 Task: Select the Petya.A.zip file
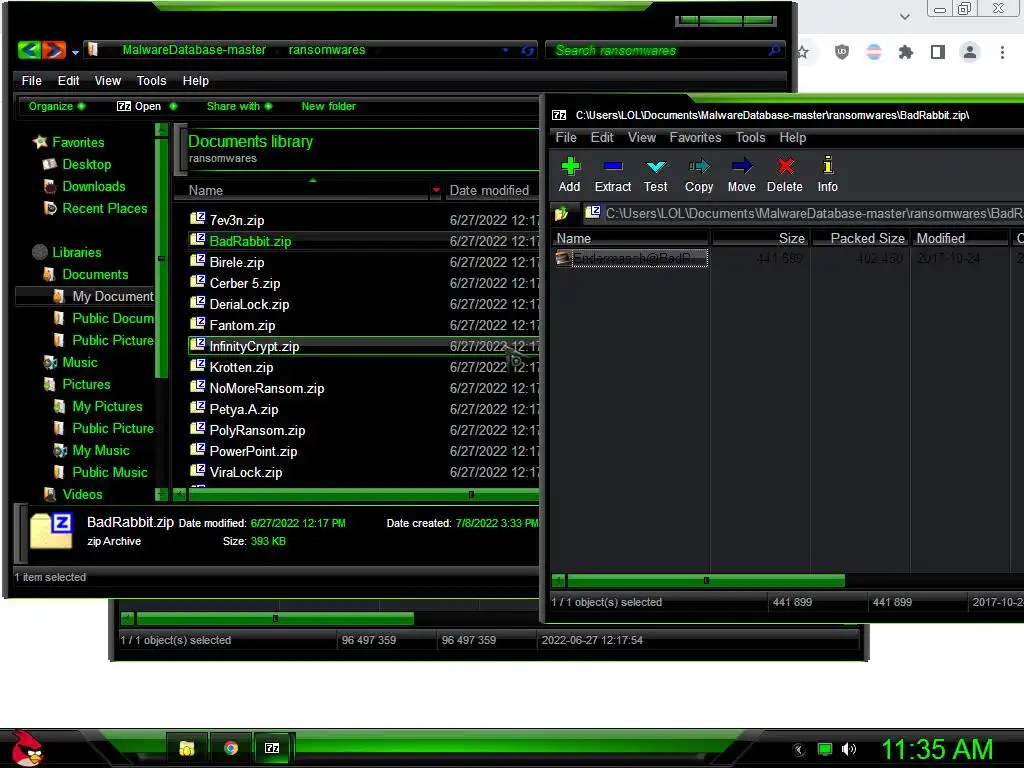point(244,409)
